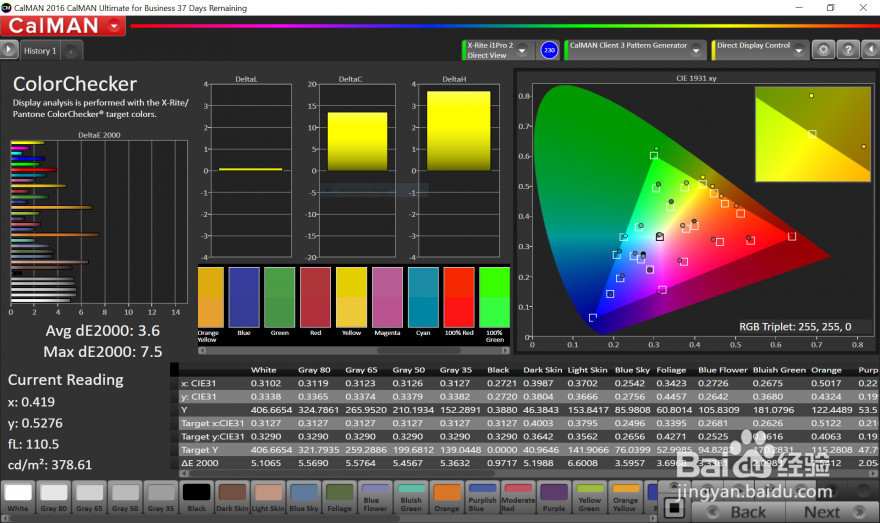
Task: Click the 'RGB Triplet: 255, 255, 0' label
Action: click(x=795, y=327)
